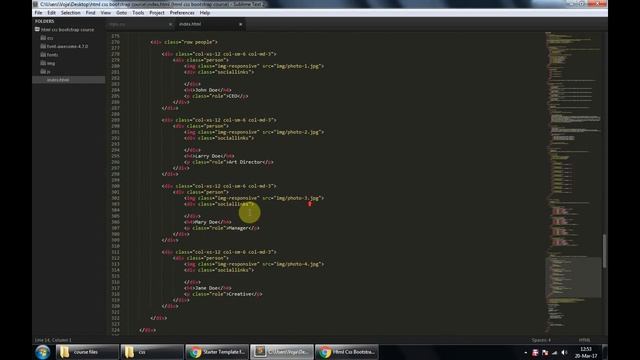This screenshot has width=640, height=360.
Task: Open the Preferences menu
Action: tap(182, 13)
